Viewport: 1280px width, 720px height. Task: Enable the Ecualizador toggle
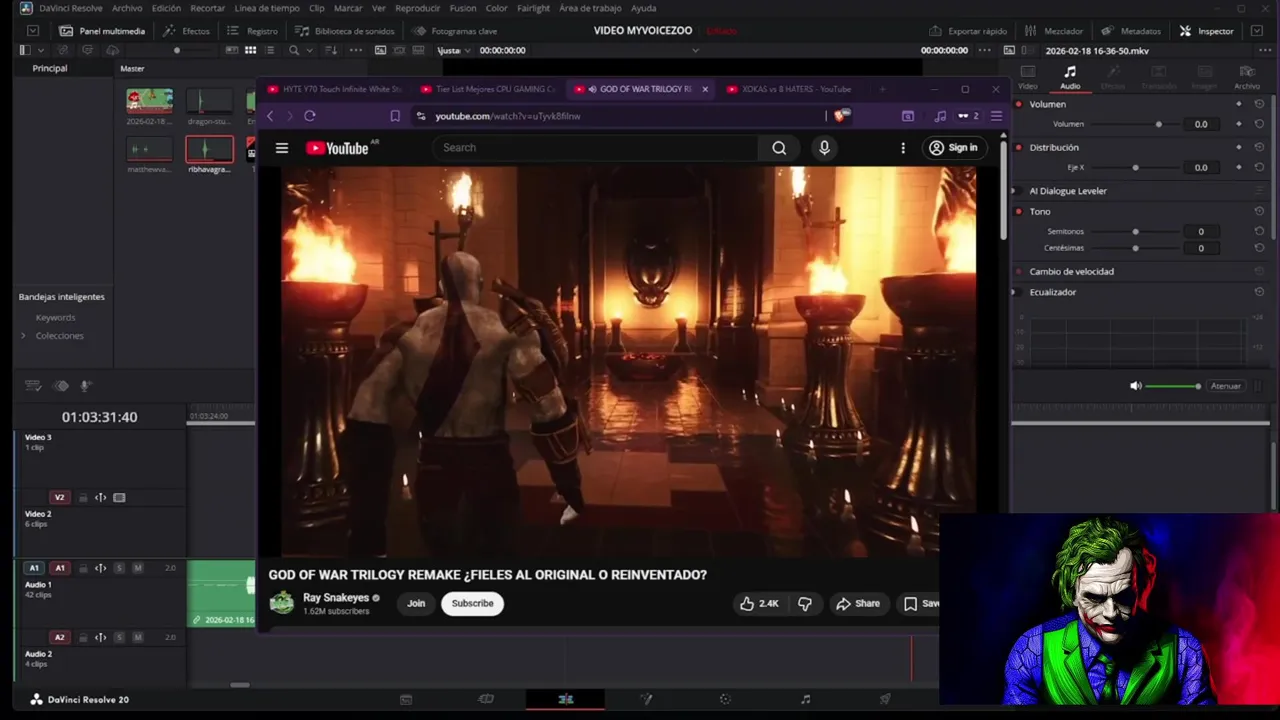pos(1019,292)
